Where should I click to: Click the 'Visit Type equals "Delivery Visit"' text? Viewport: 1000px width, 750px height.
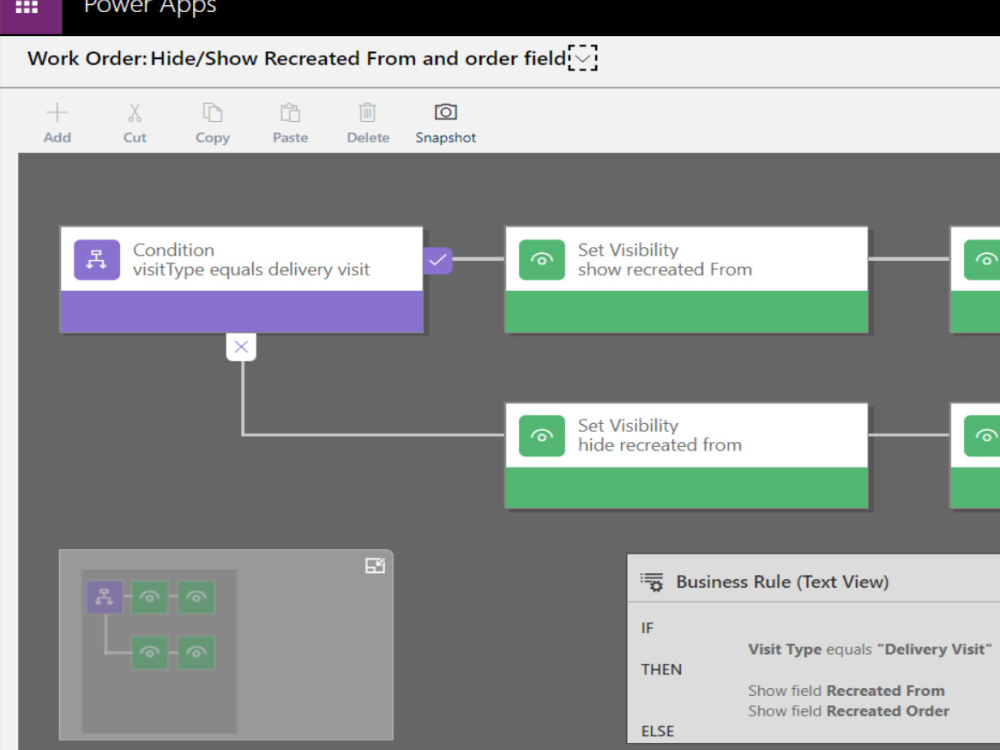(x=870, y=649)
